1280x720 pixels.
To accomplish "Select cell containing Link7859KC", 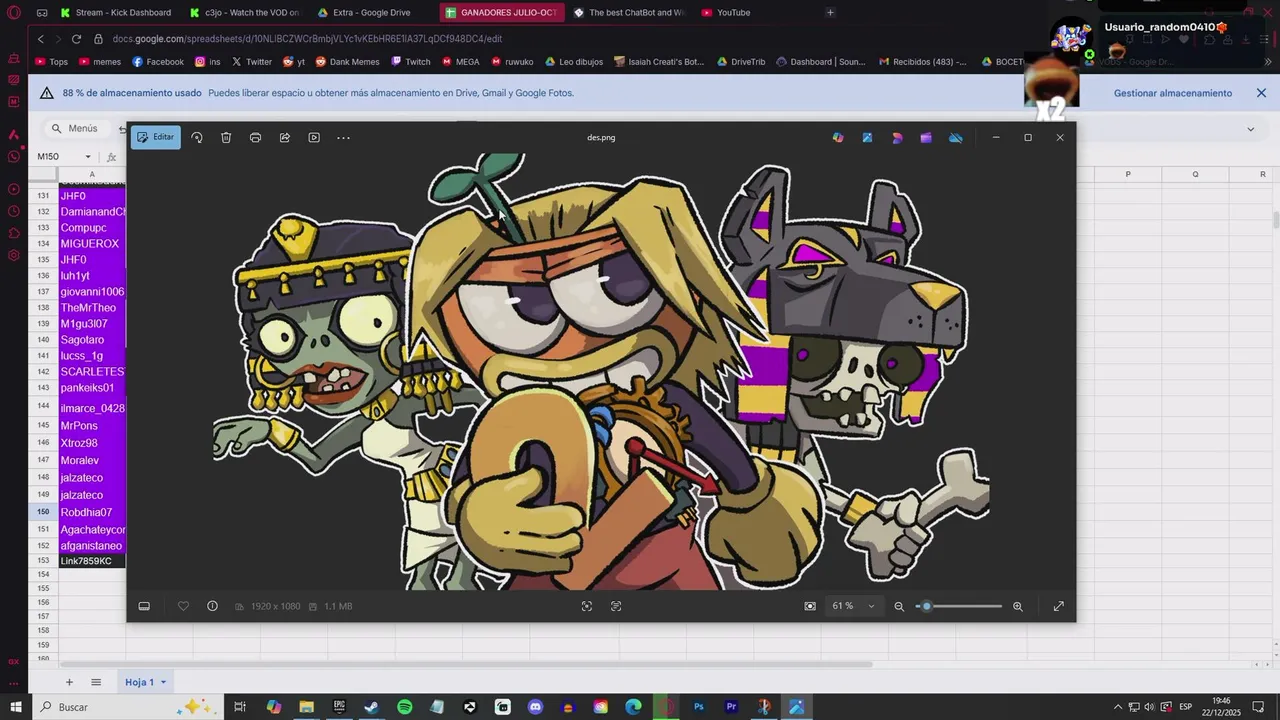I will click(x=92, y=561).
